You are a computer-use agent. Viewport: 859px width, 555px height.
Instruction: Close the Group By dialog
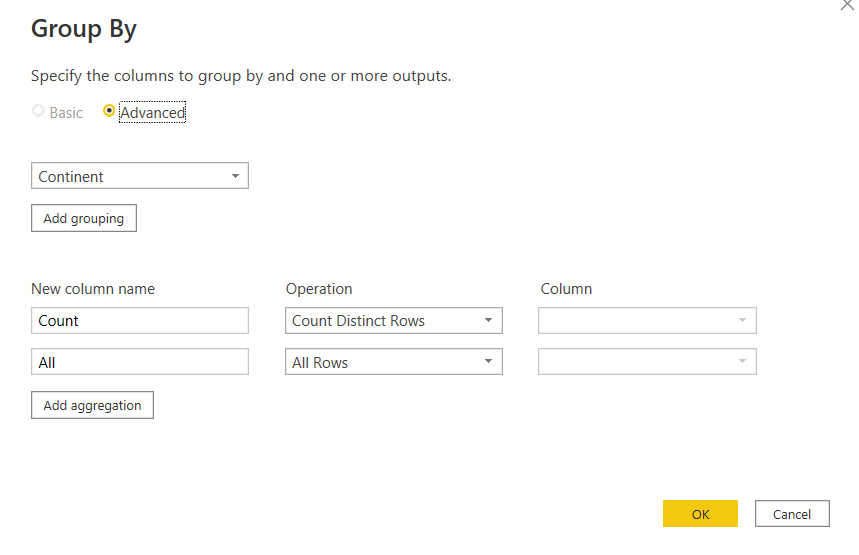[847, 5]
